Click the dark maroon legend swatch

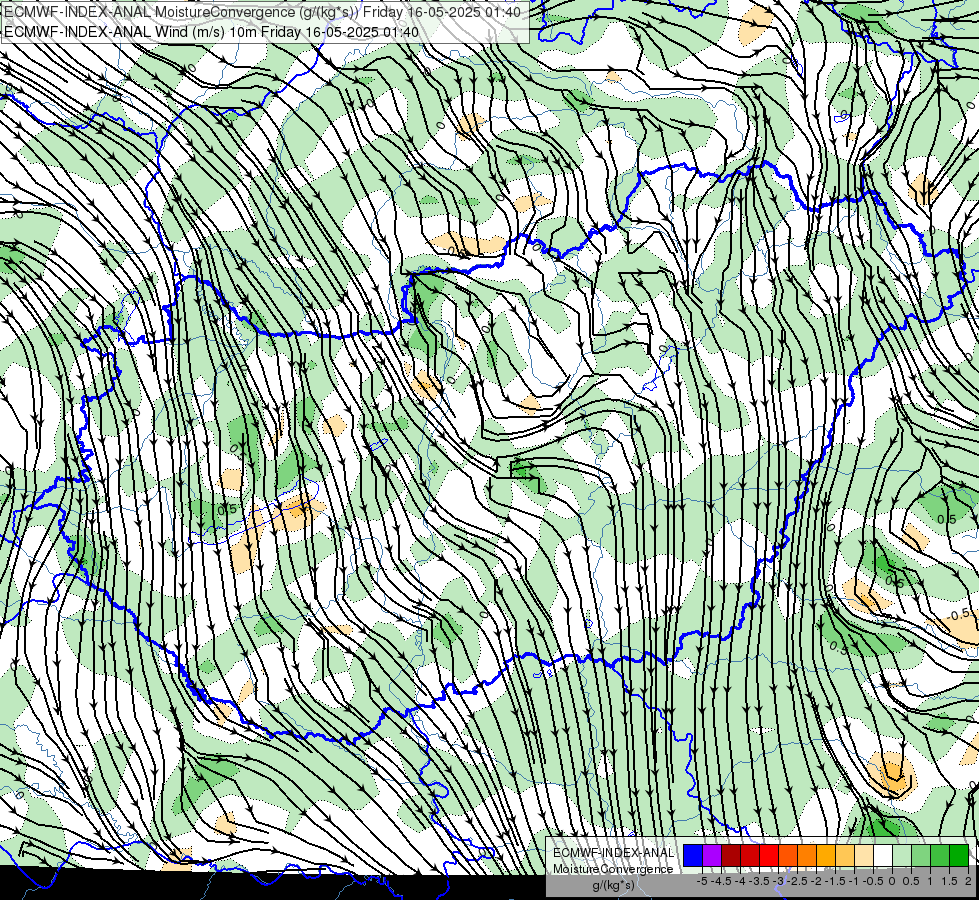[x=731, y=855]
